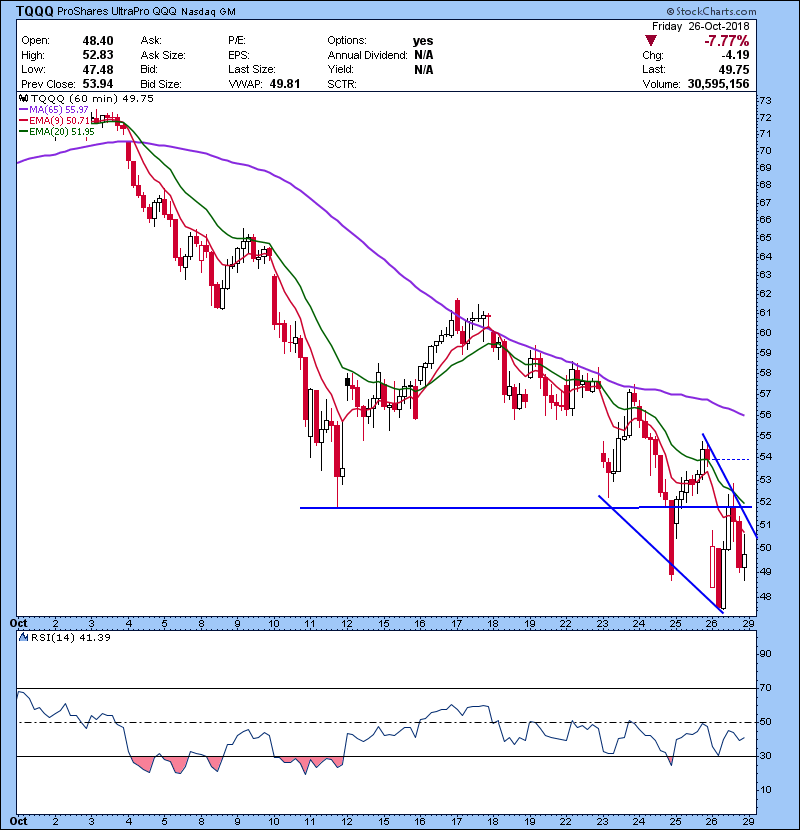Click the TQQQ (60 min) 49.75 legend
The image size is (800, 830).
[92, 98]
